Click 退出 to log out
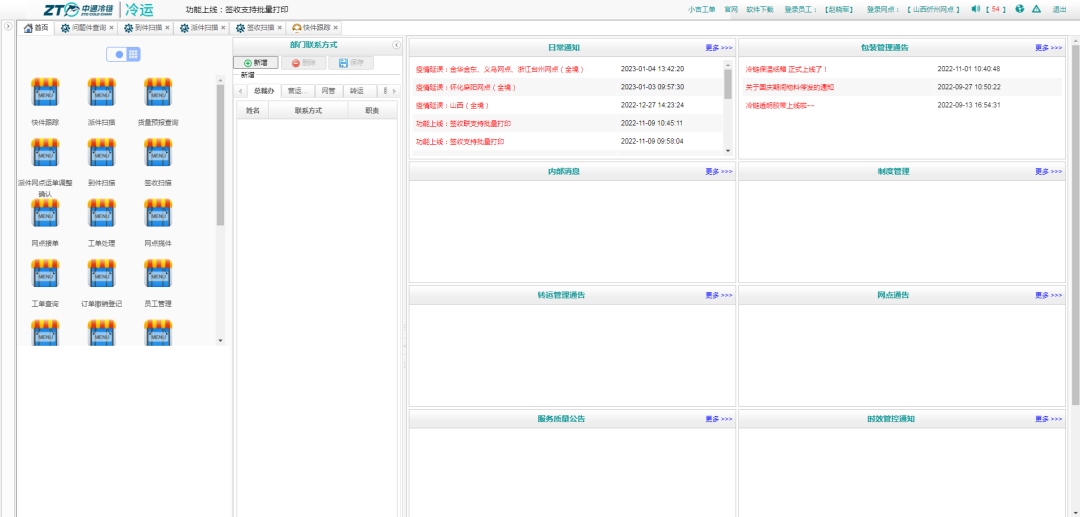The width and height of the screenshot is (1080, 517). tap(1059, 10)
